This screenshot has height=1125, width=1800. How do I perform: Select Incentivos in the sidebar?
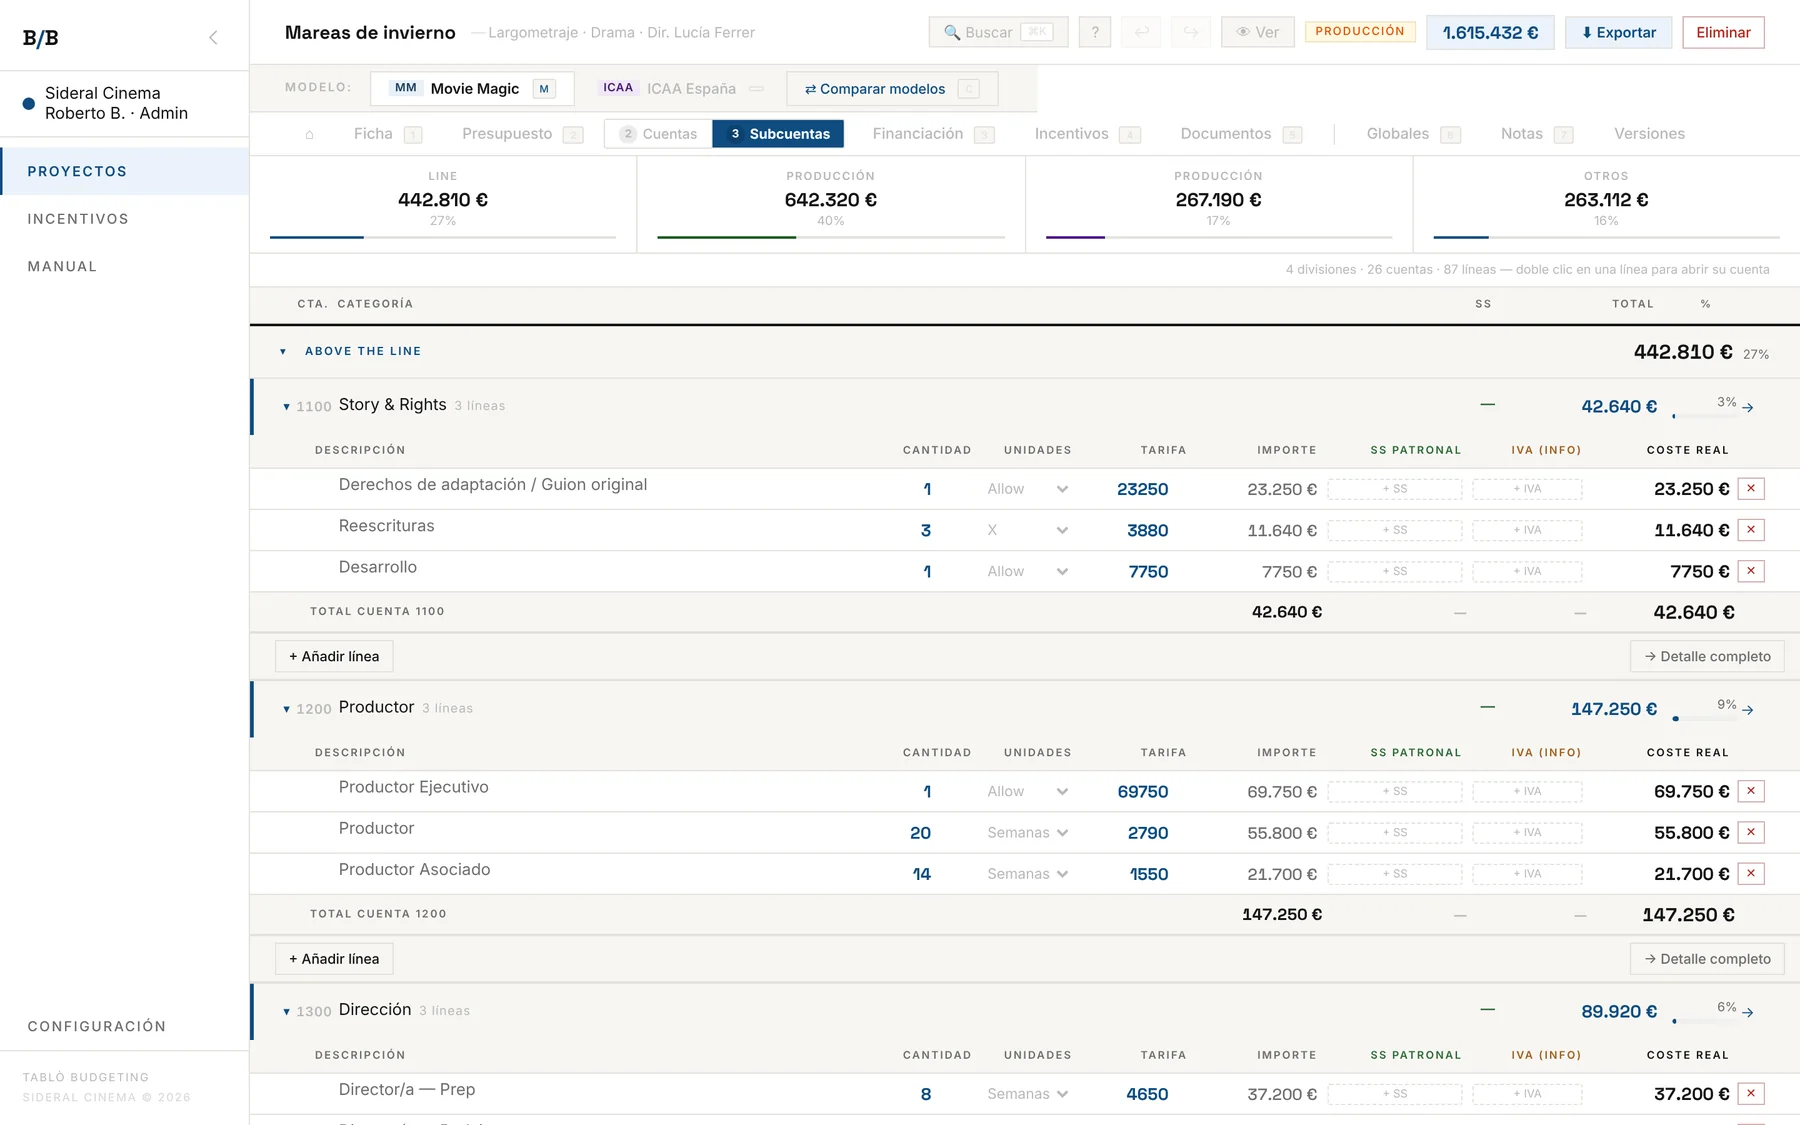[78, 219]
